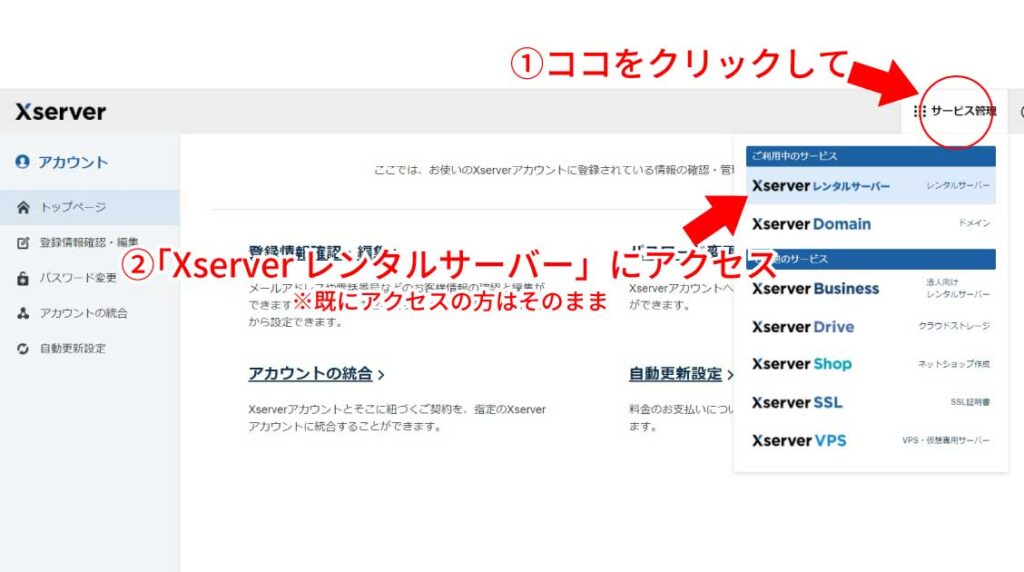
Task: Click the ご利用中のサービス section header
Action: coord(871,156)
